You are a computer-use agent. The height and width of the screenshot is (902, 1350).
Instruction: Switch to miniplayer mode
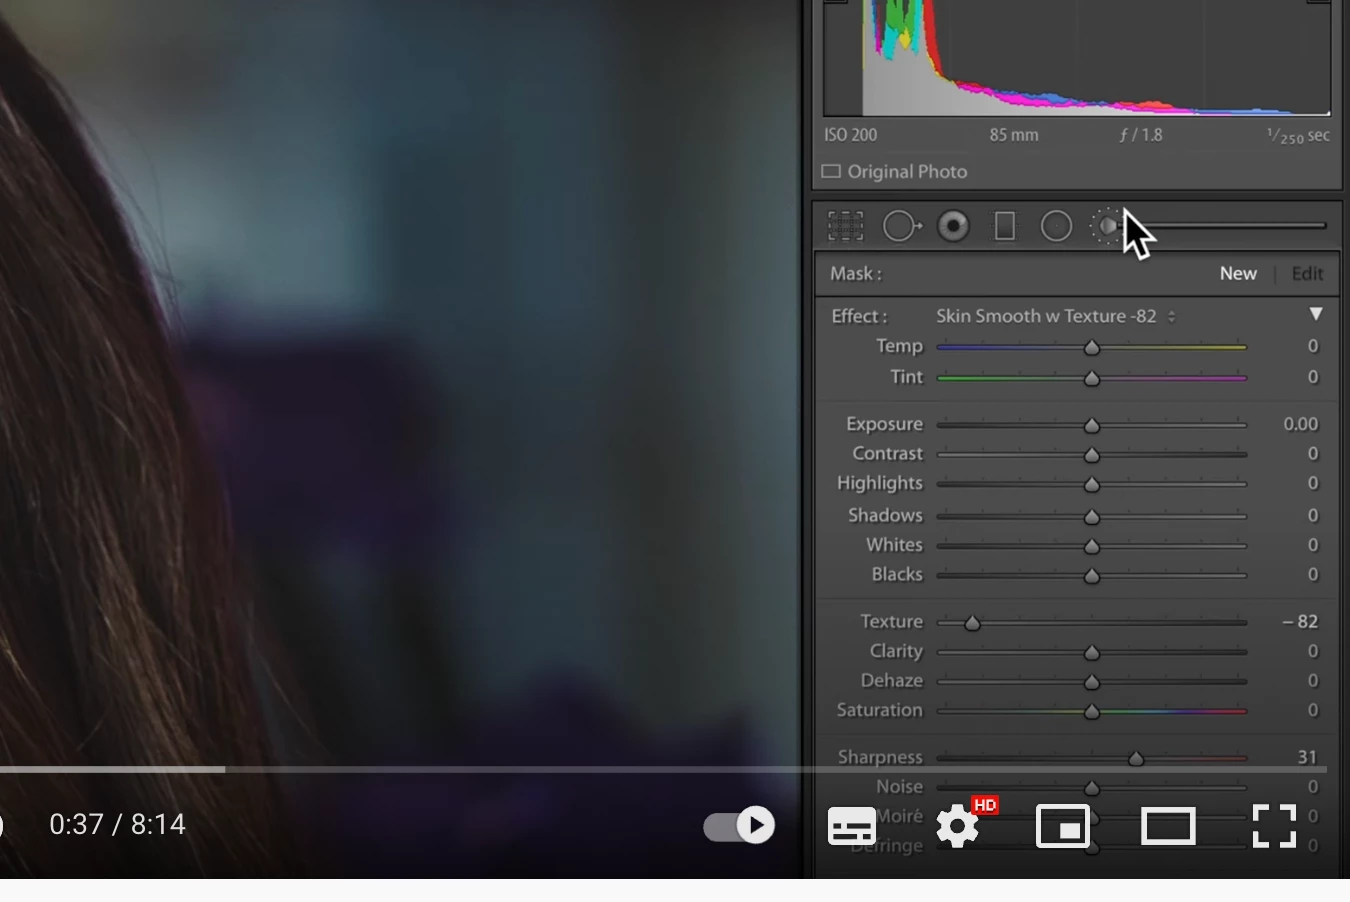coord(1063,826)
